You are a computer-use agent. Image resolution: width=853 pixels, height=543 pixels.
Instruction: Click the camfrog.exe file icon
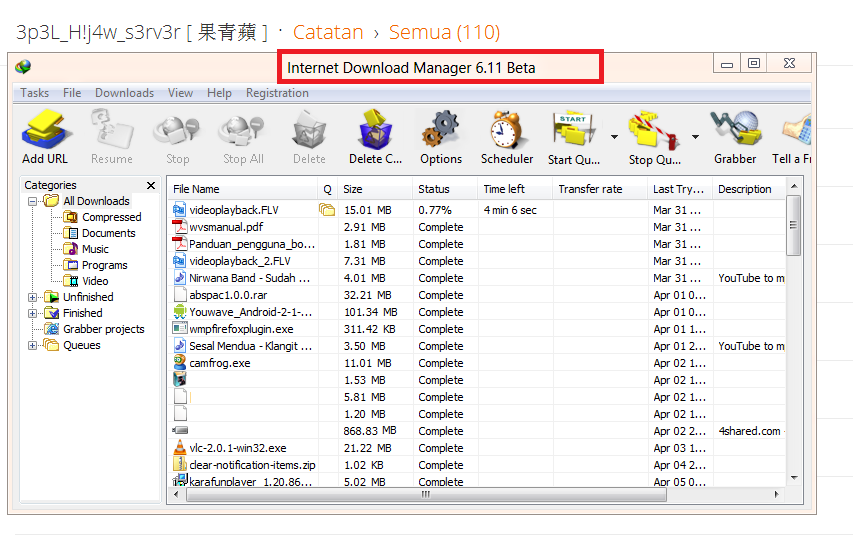[180, 362]
